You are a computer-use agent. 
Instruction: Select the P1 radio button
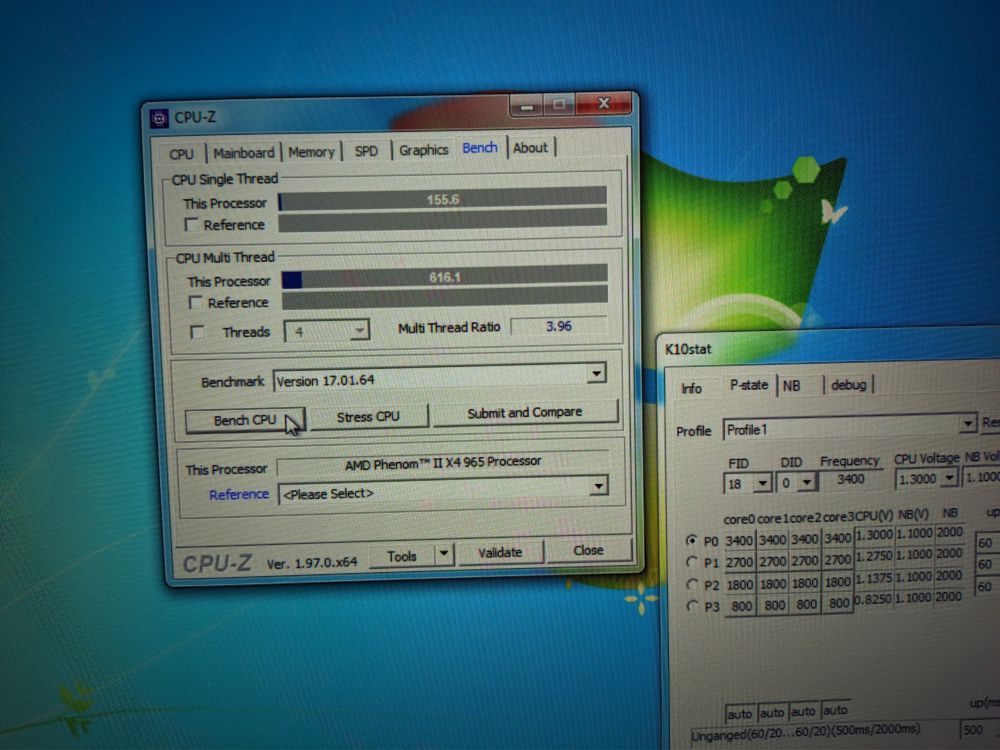point(691,562)
